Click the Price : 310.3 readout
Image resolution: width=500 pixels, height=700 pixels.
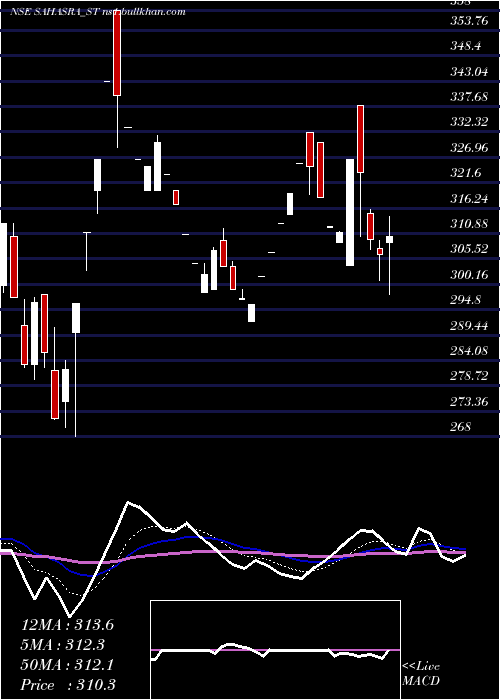(68, 685)
